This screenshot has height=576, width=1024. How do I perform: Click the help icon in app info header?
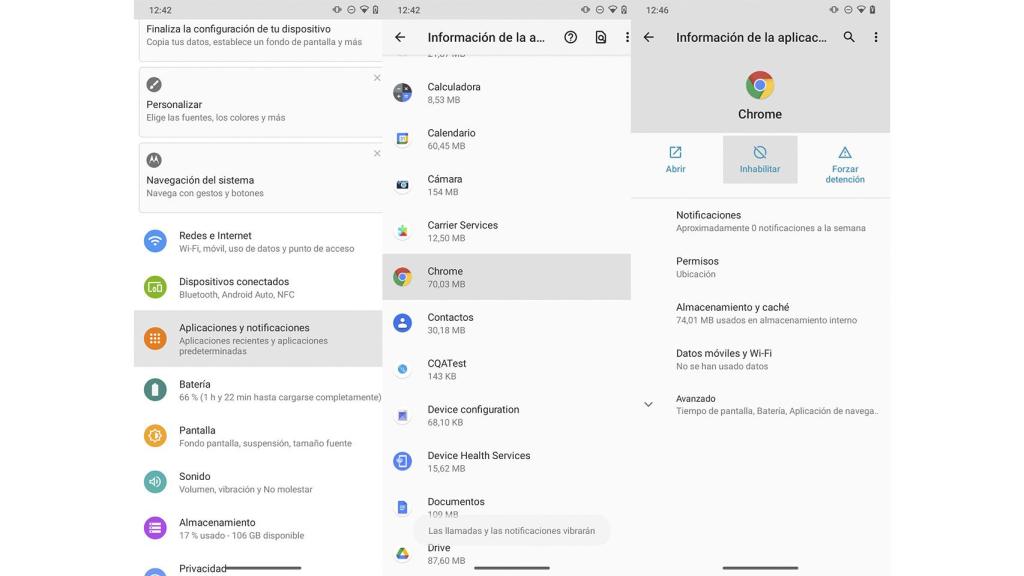pos(569,36)
